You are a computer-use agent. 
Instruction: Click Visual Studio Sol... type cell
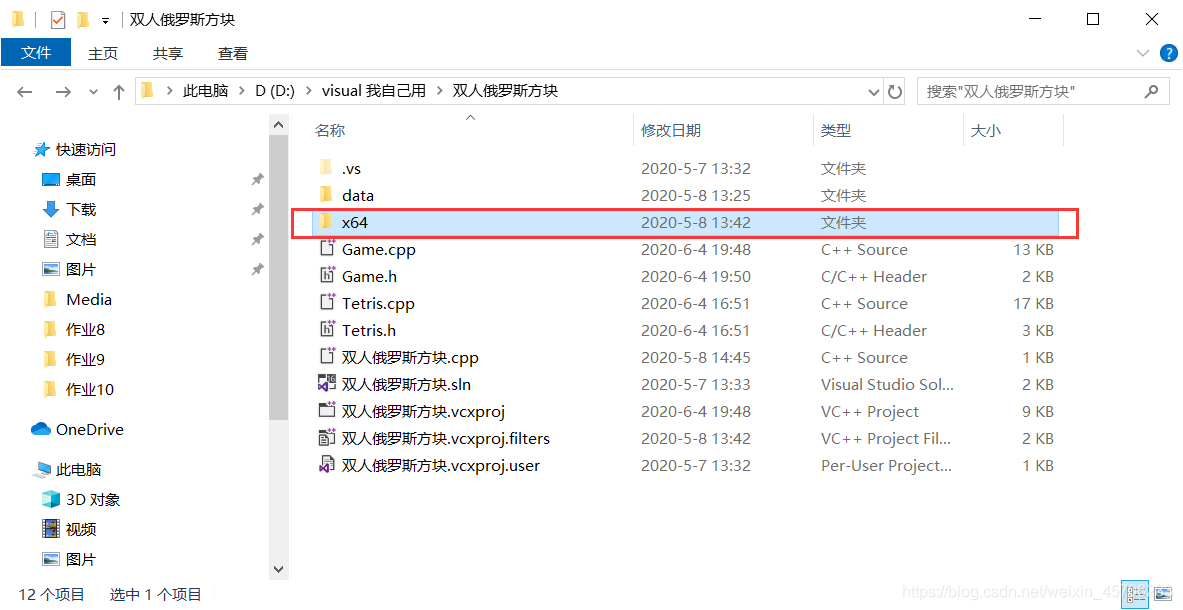(x=887, y=385)
